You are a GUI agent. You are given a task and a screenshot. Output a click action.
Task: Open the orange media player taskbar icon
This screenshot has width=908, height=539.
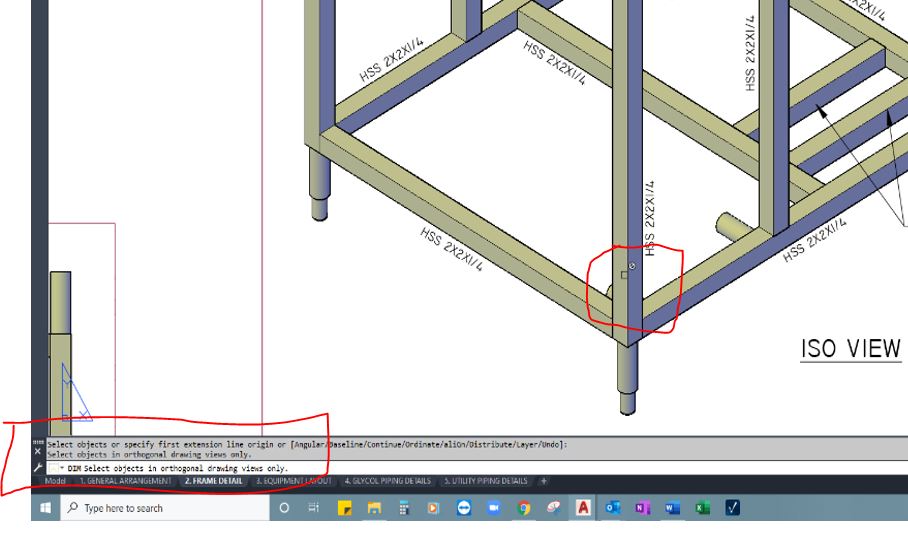click(433, 508)
